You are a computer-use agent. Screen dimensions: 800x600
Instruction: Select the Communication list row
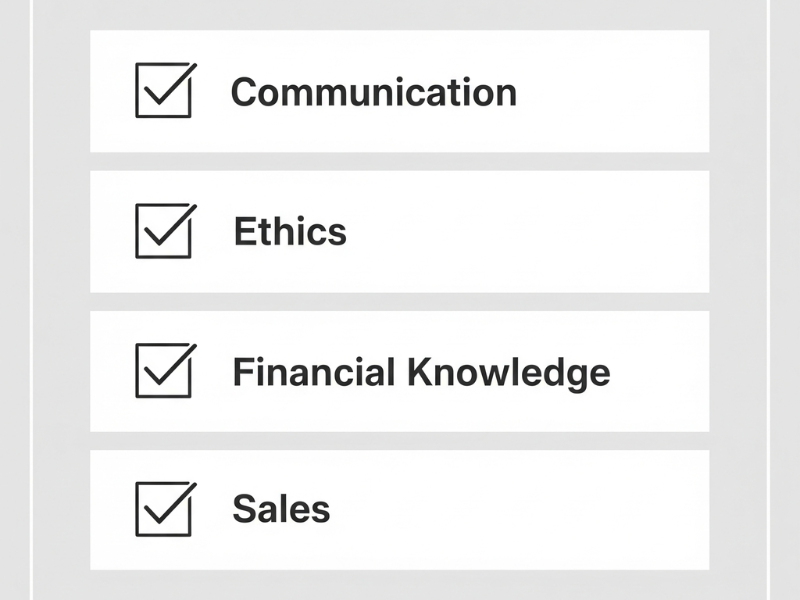(400, 91)
